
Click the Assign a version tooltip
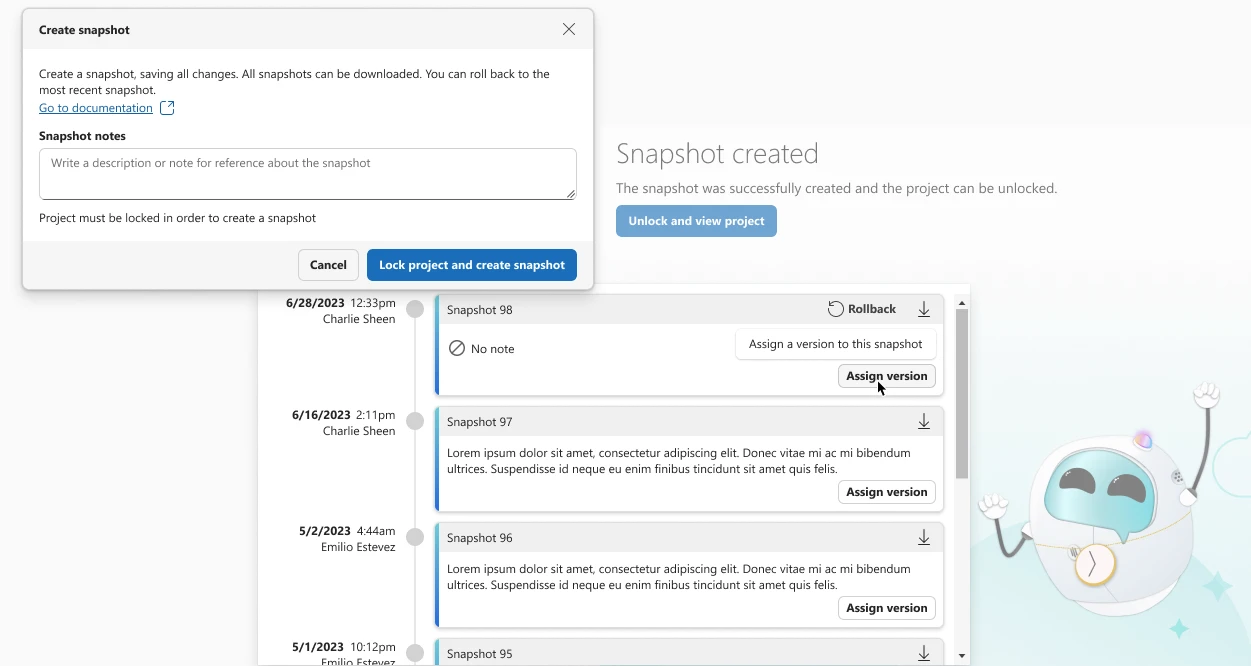(x=836, y=344)
